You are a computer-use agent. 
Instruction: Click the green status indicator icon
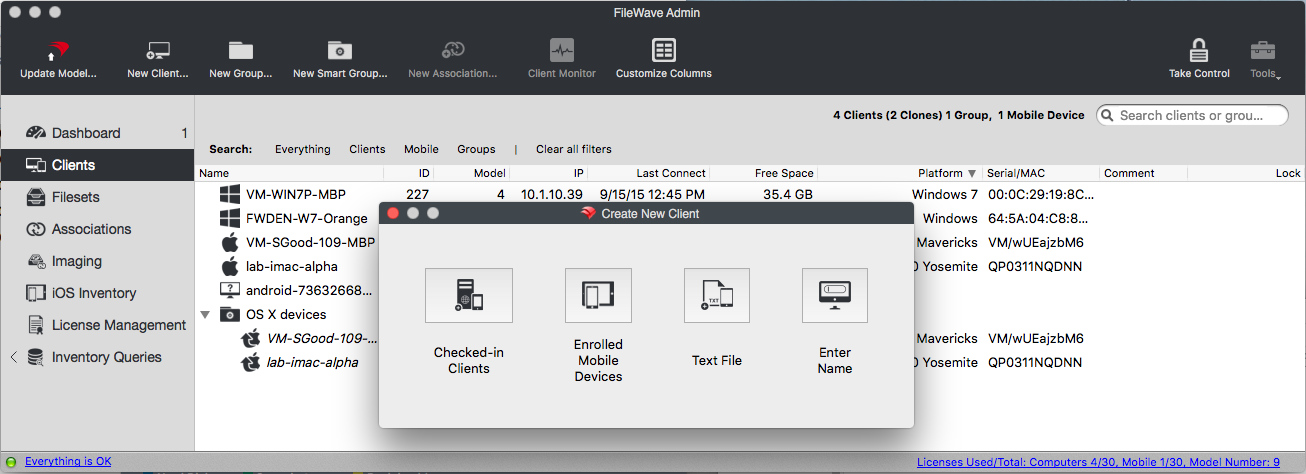(12, 463)
